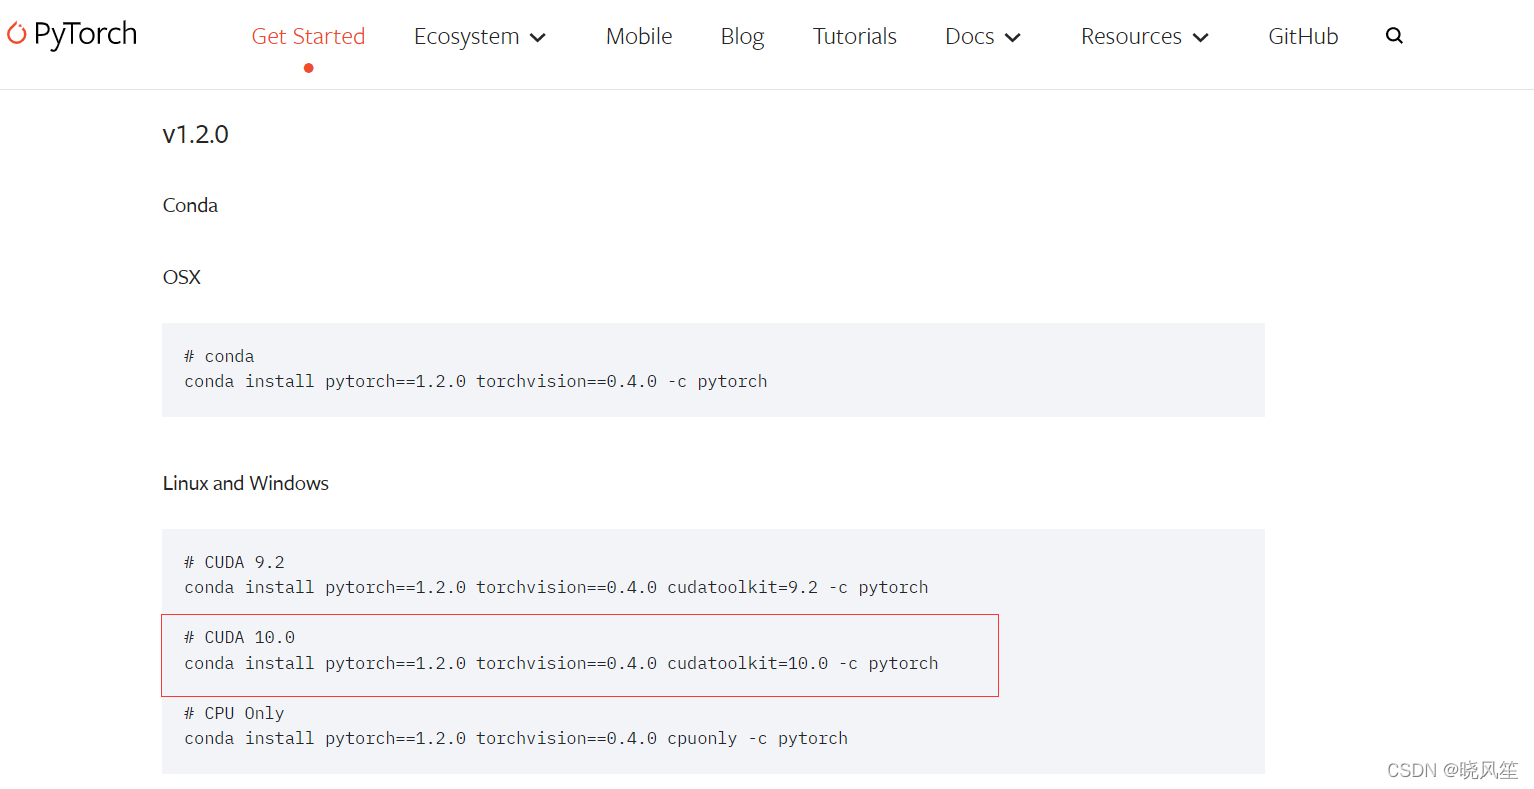Click the cudatoolkit=9.2 install command
1534x789 pixels.
pyautogui.click(x=556, y=587)
